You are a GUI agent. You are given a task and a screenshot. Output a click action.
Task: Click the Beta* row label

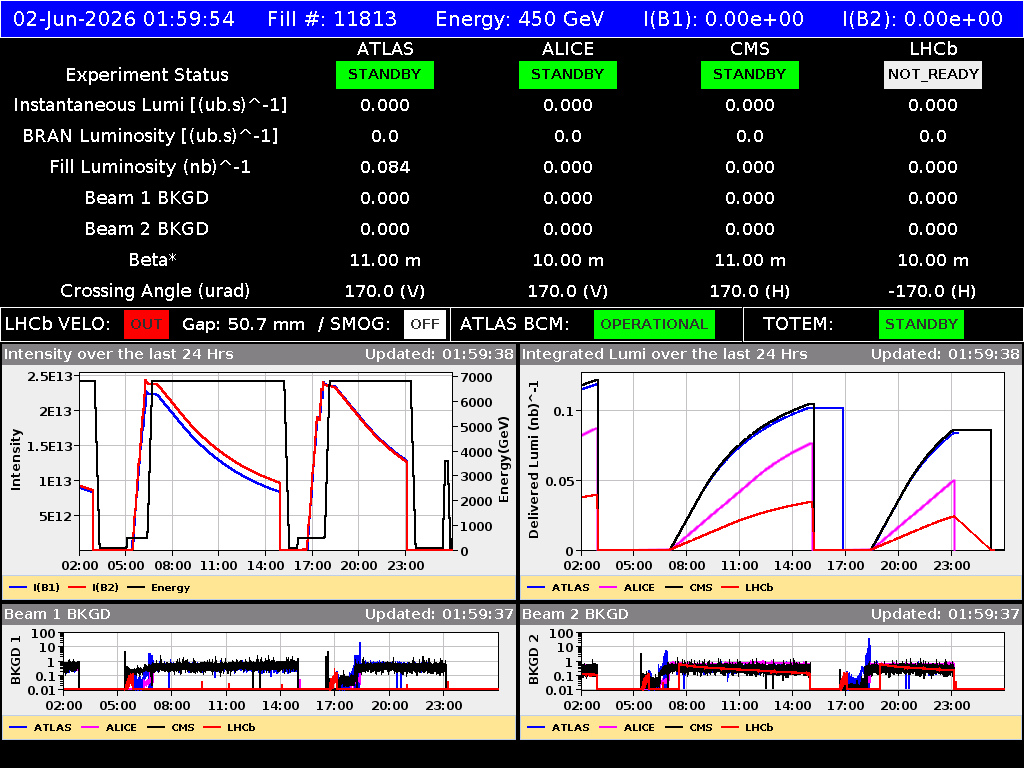[x=153, y=260]
